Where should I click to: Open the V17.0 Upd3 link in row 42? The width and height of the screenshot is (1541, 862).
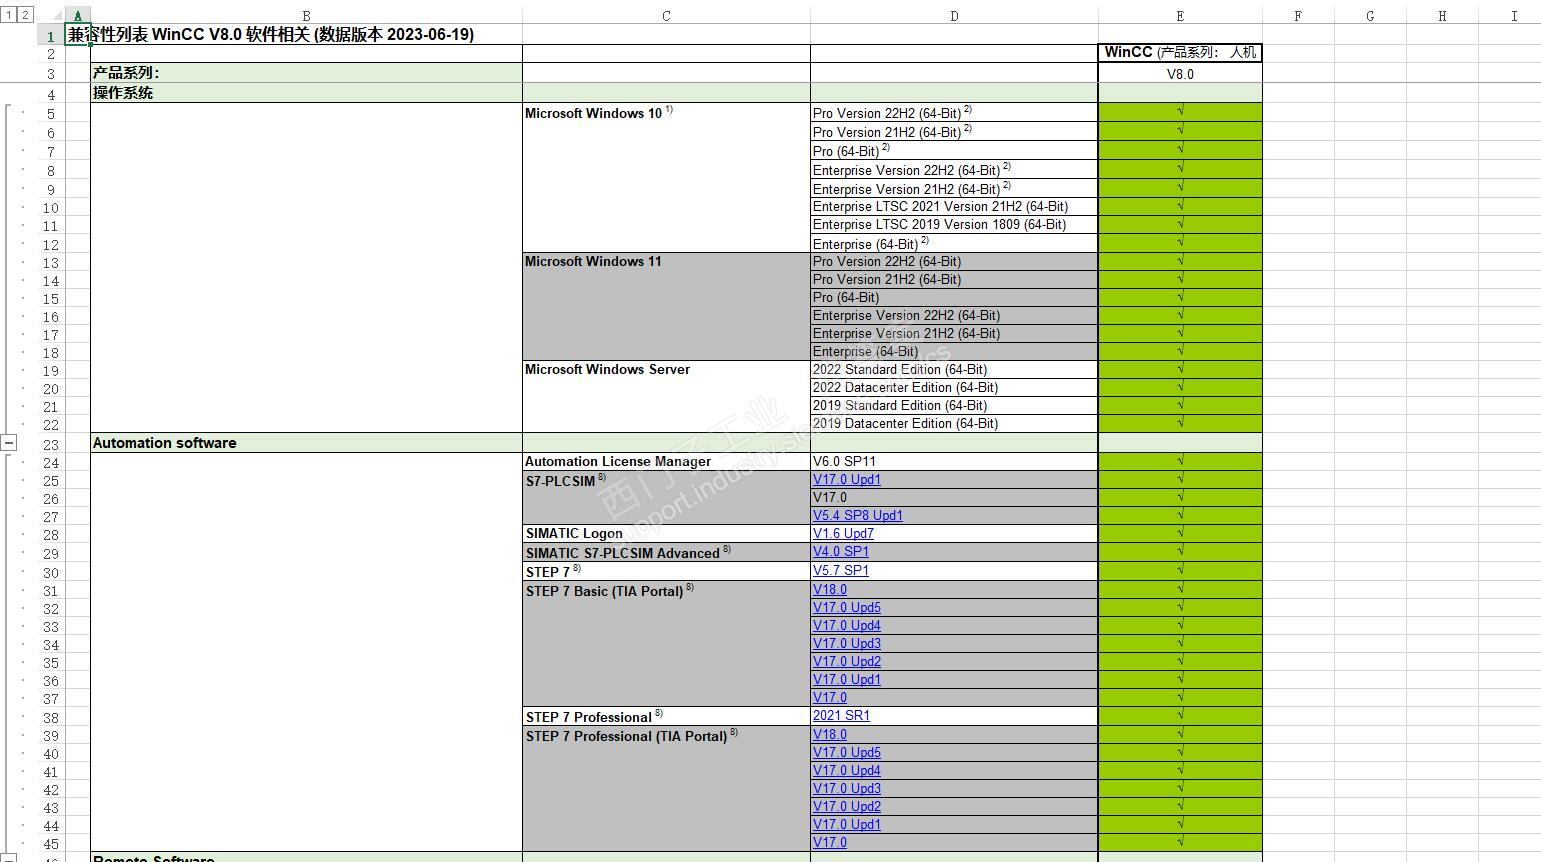coord(847,789)
